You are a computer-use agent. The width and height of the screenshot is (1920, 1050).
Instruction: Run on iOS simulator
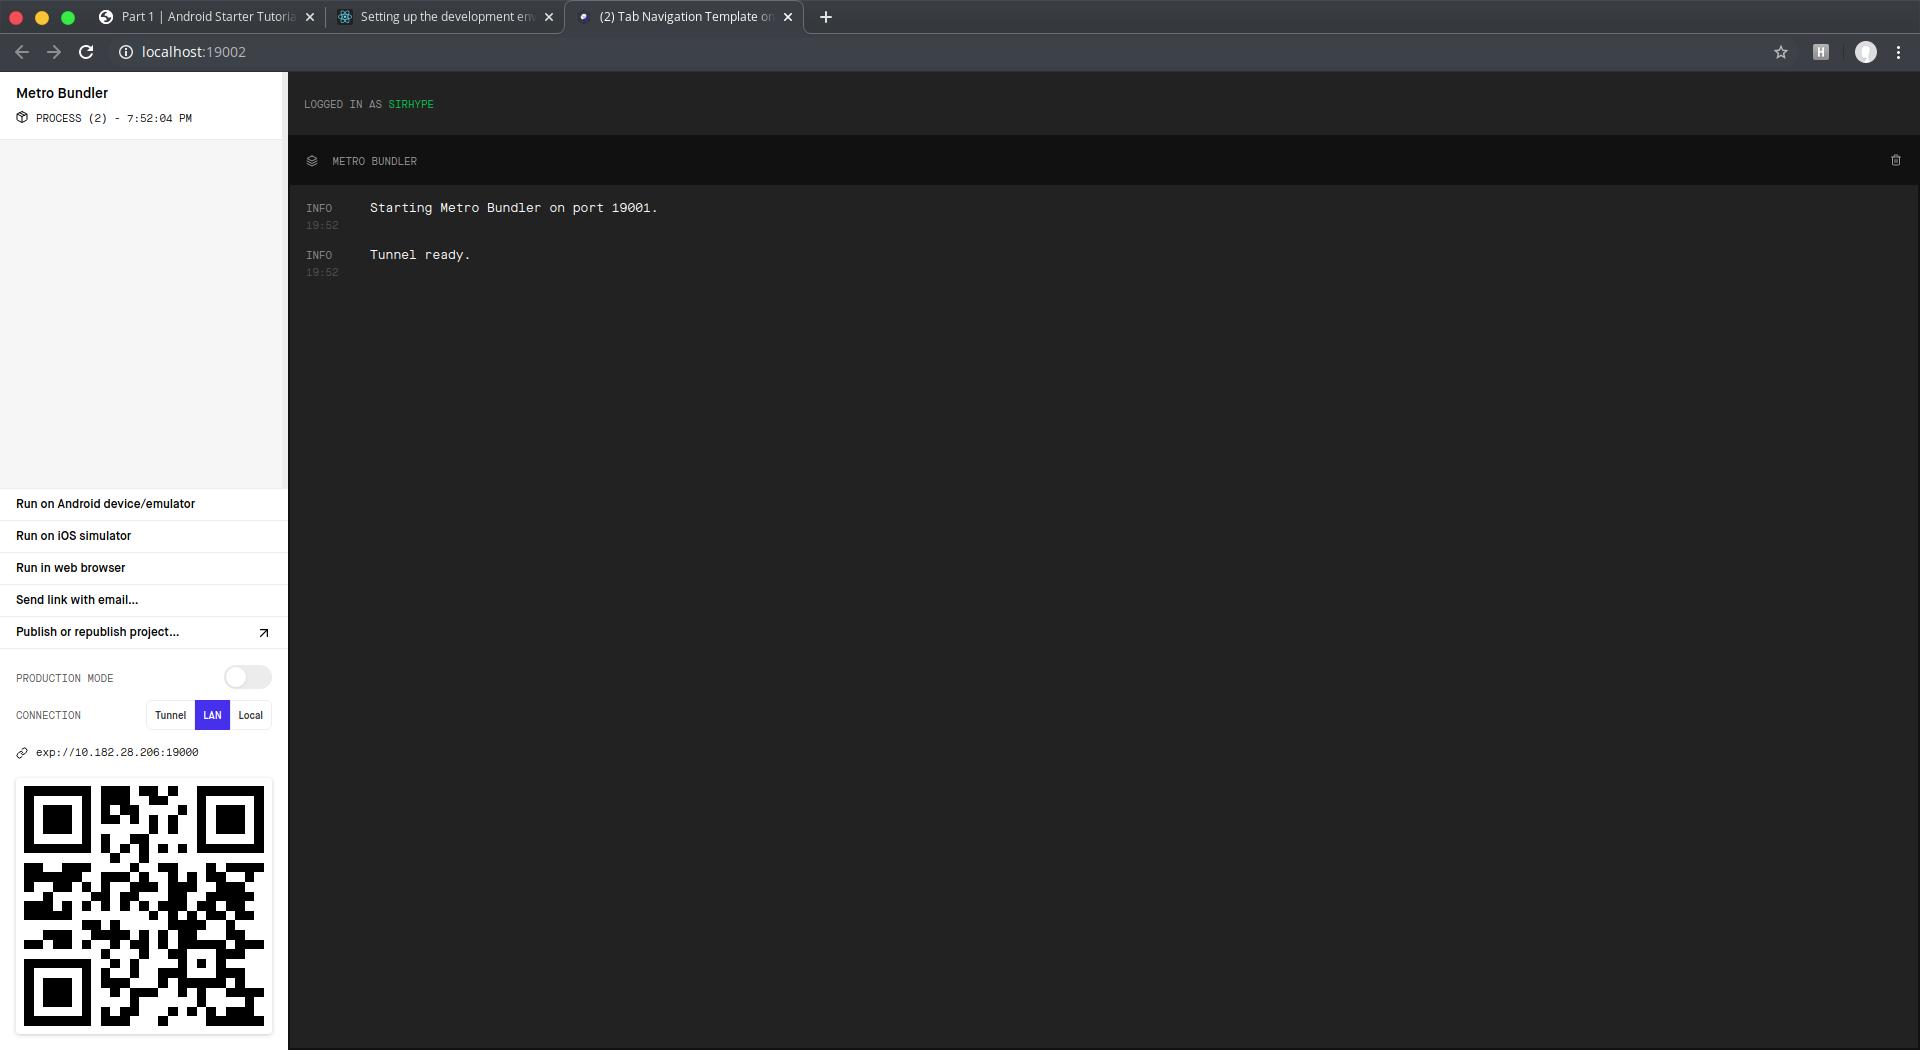[x=144, y=536]
